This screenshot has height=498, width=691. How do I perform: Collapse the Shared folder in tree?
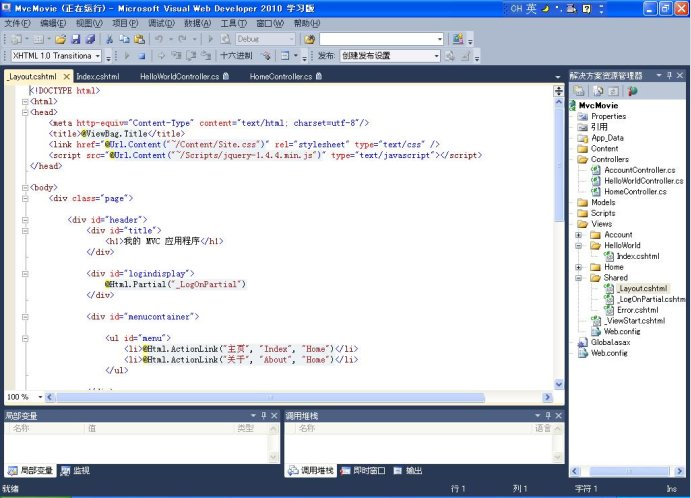(x=579, y=278)
